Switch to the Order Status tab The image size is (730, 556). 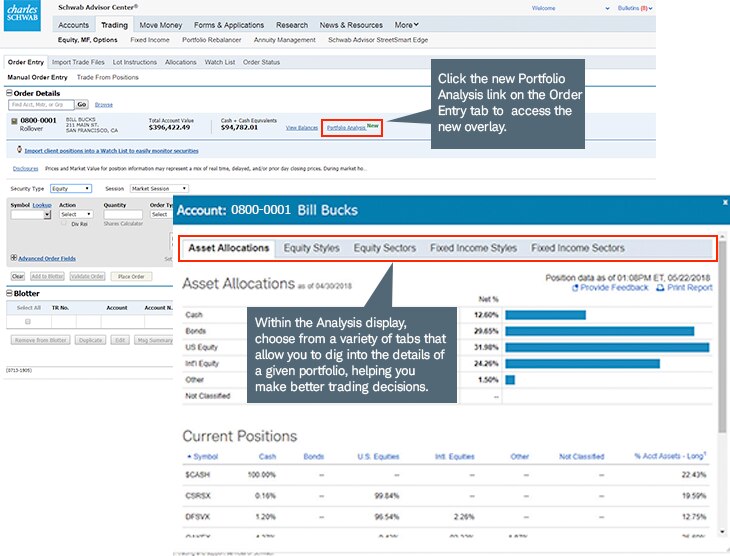click(x=261, y=62)
